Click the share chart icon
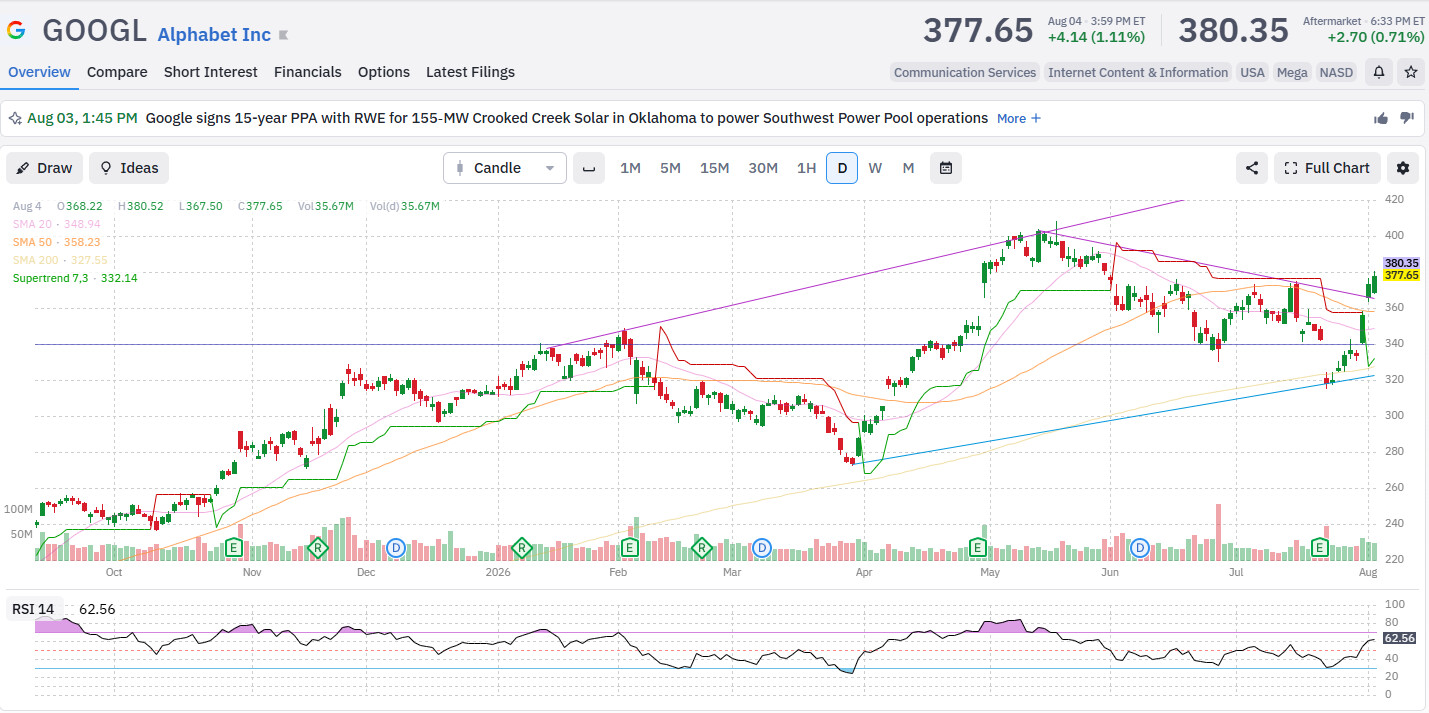 (x=1252, y=168)
